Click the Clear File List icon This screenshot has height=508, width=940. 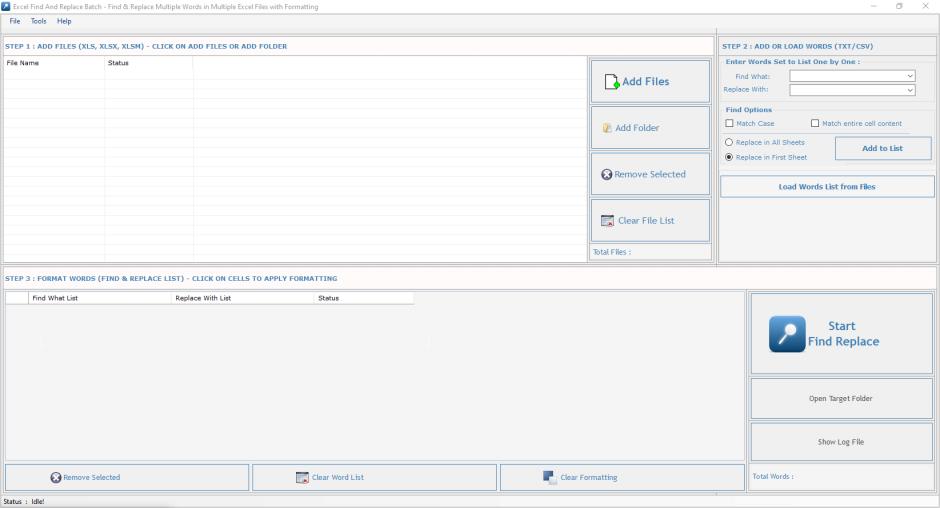pyautogui.click(x=607, y=221)
